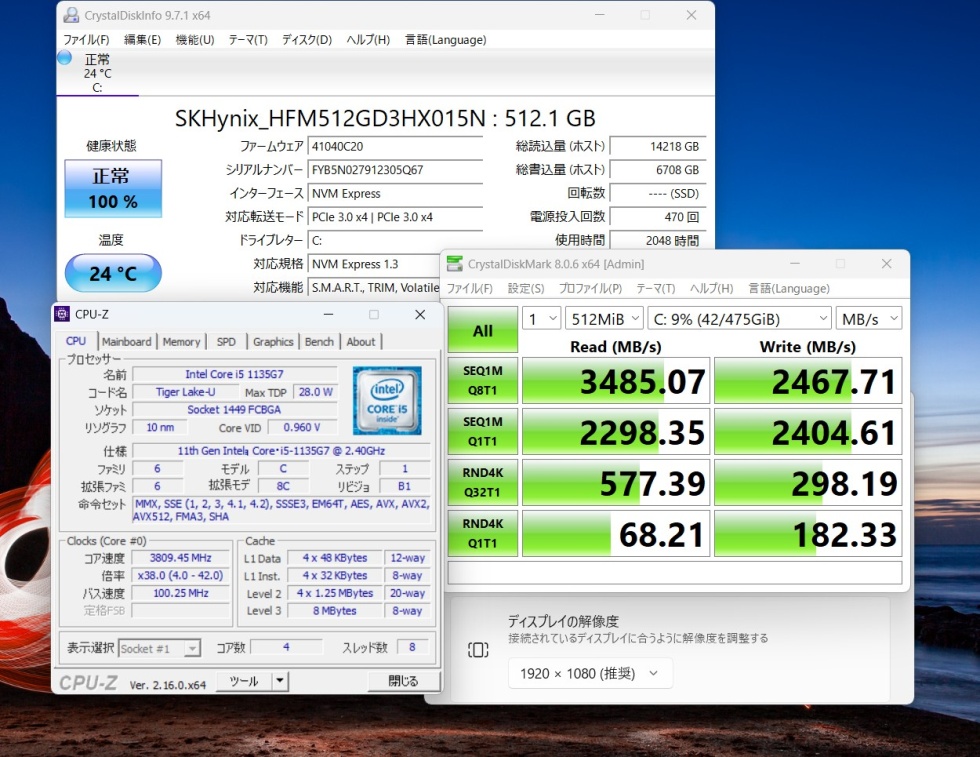Click the ツール button in CPU-Z
Screen dimensions: 980x757
tap(244, 681)
